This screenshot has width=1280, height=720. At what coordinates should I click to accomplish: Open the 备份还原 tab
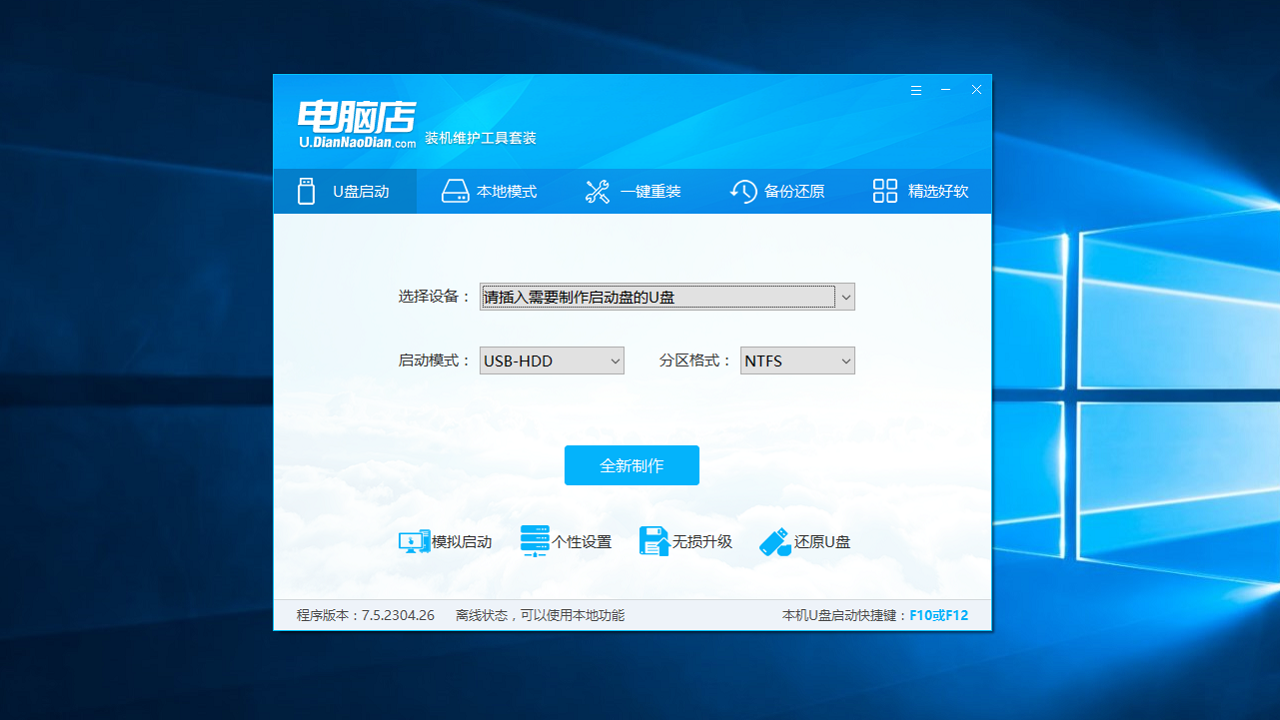click(x=778, y=191)
